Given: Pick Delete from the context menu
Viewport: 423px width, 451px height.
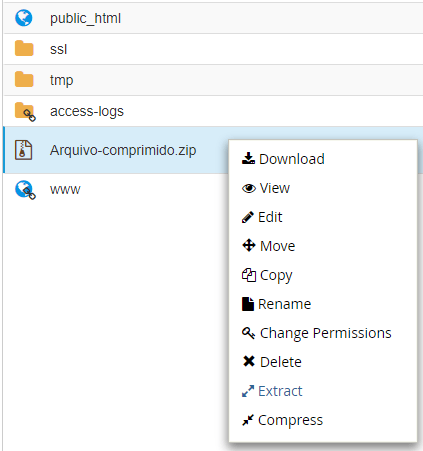Looking at the screenshot, I should tap(272, 362).
